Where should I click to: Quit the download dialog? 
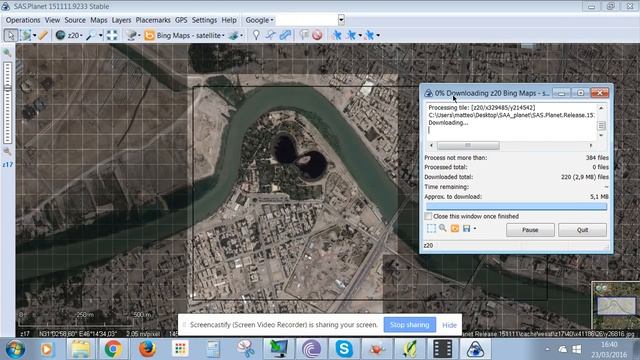click(582, 230)
